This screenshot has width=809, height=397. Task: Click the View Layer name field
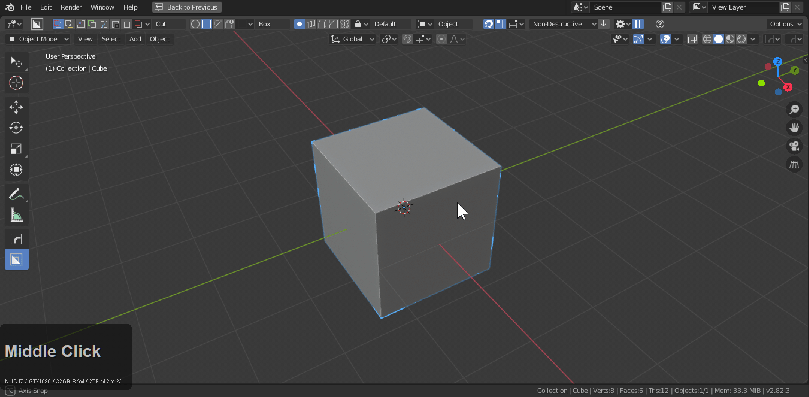click(743, 7)
